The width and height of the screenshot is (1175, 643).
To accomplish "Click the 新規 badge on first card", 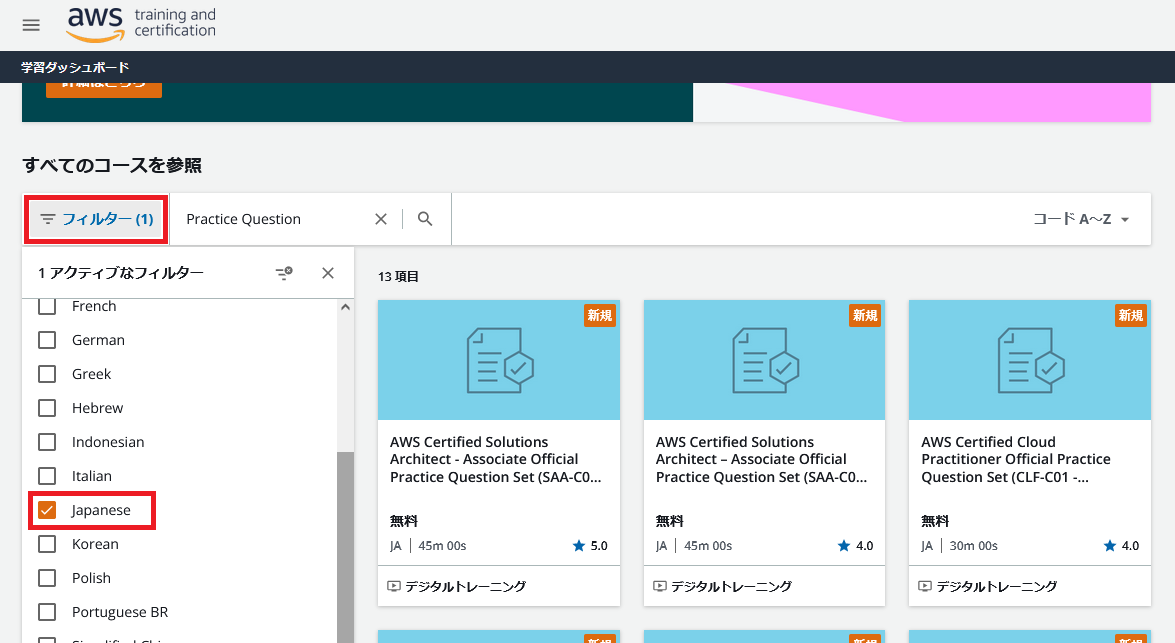I will [599, 316].
